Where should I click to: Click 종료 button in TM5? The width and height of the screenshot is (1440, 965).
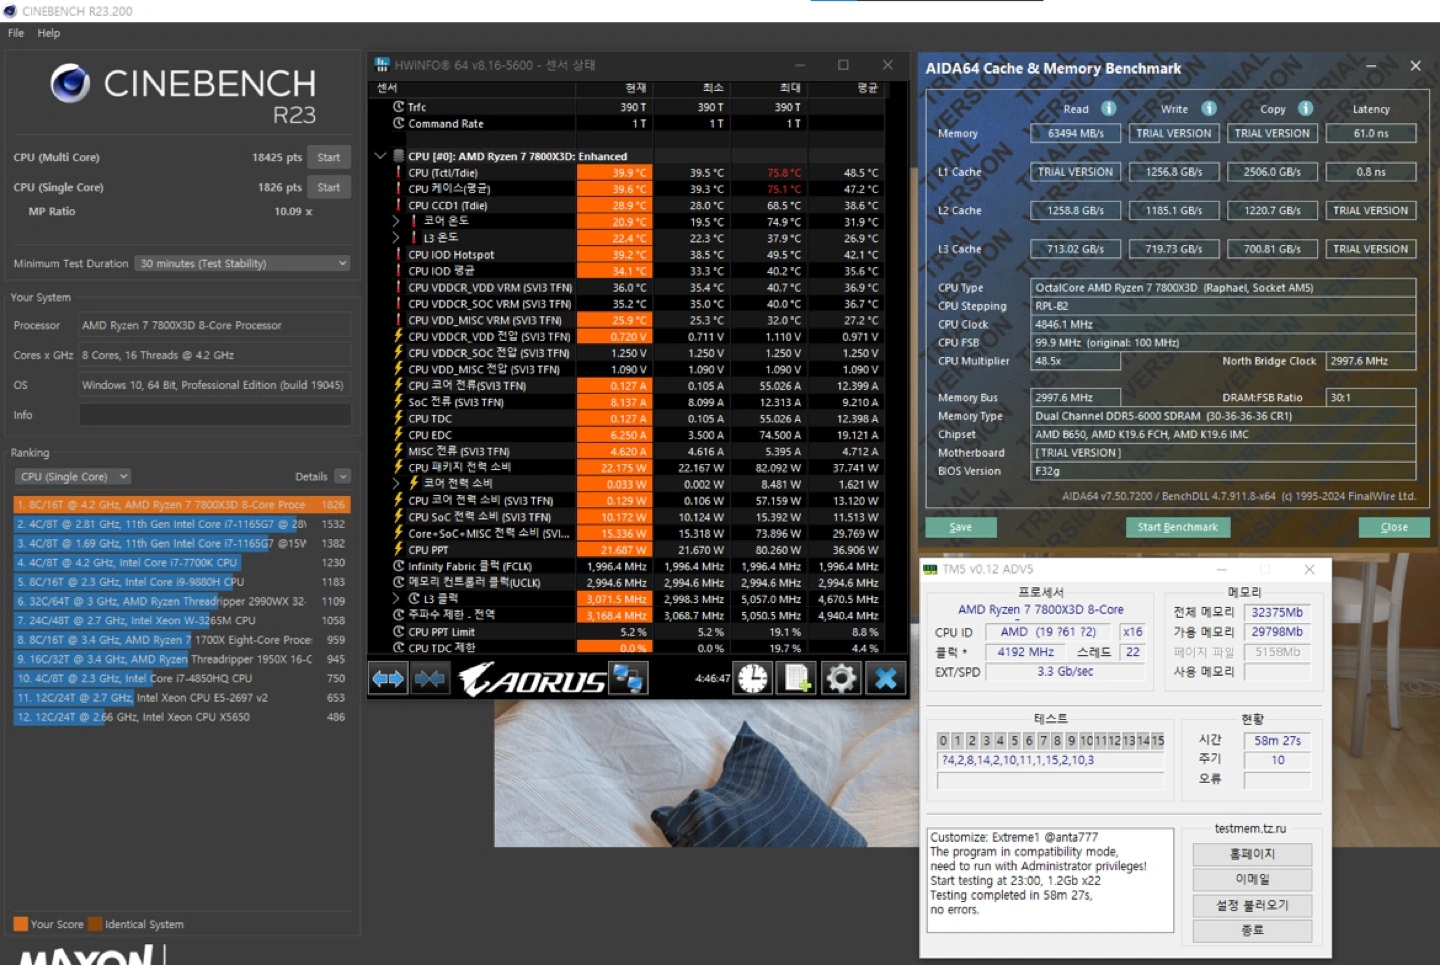click(1252, 930)
